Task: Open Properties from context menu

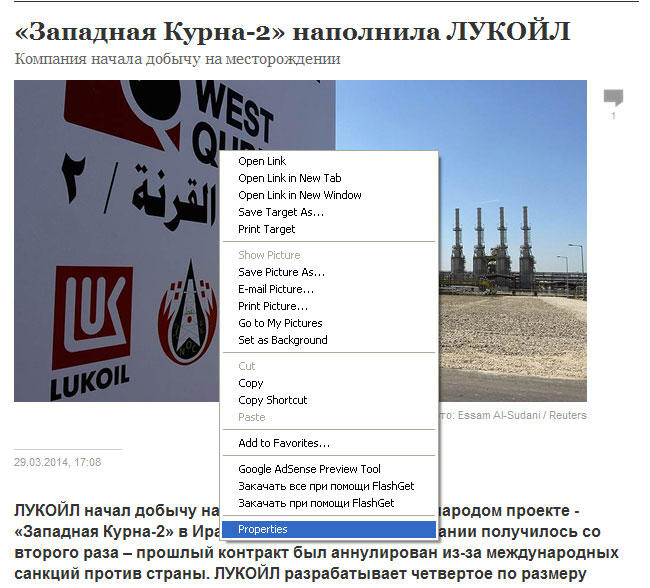Action: [x=329, y=529]
